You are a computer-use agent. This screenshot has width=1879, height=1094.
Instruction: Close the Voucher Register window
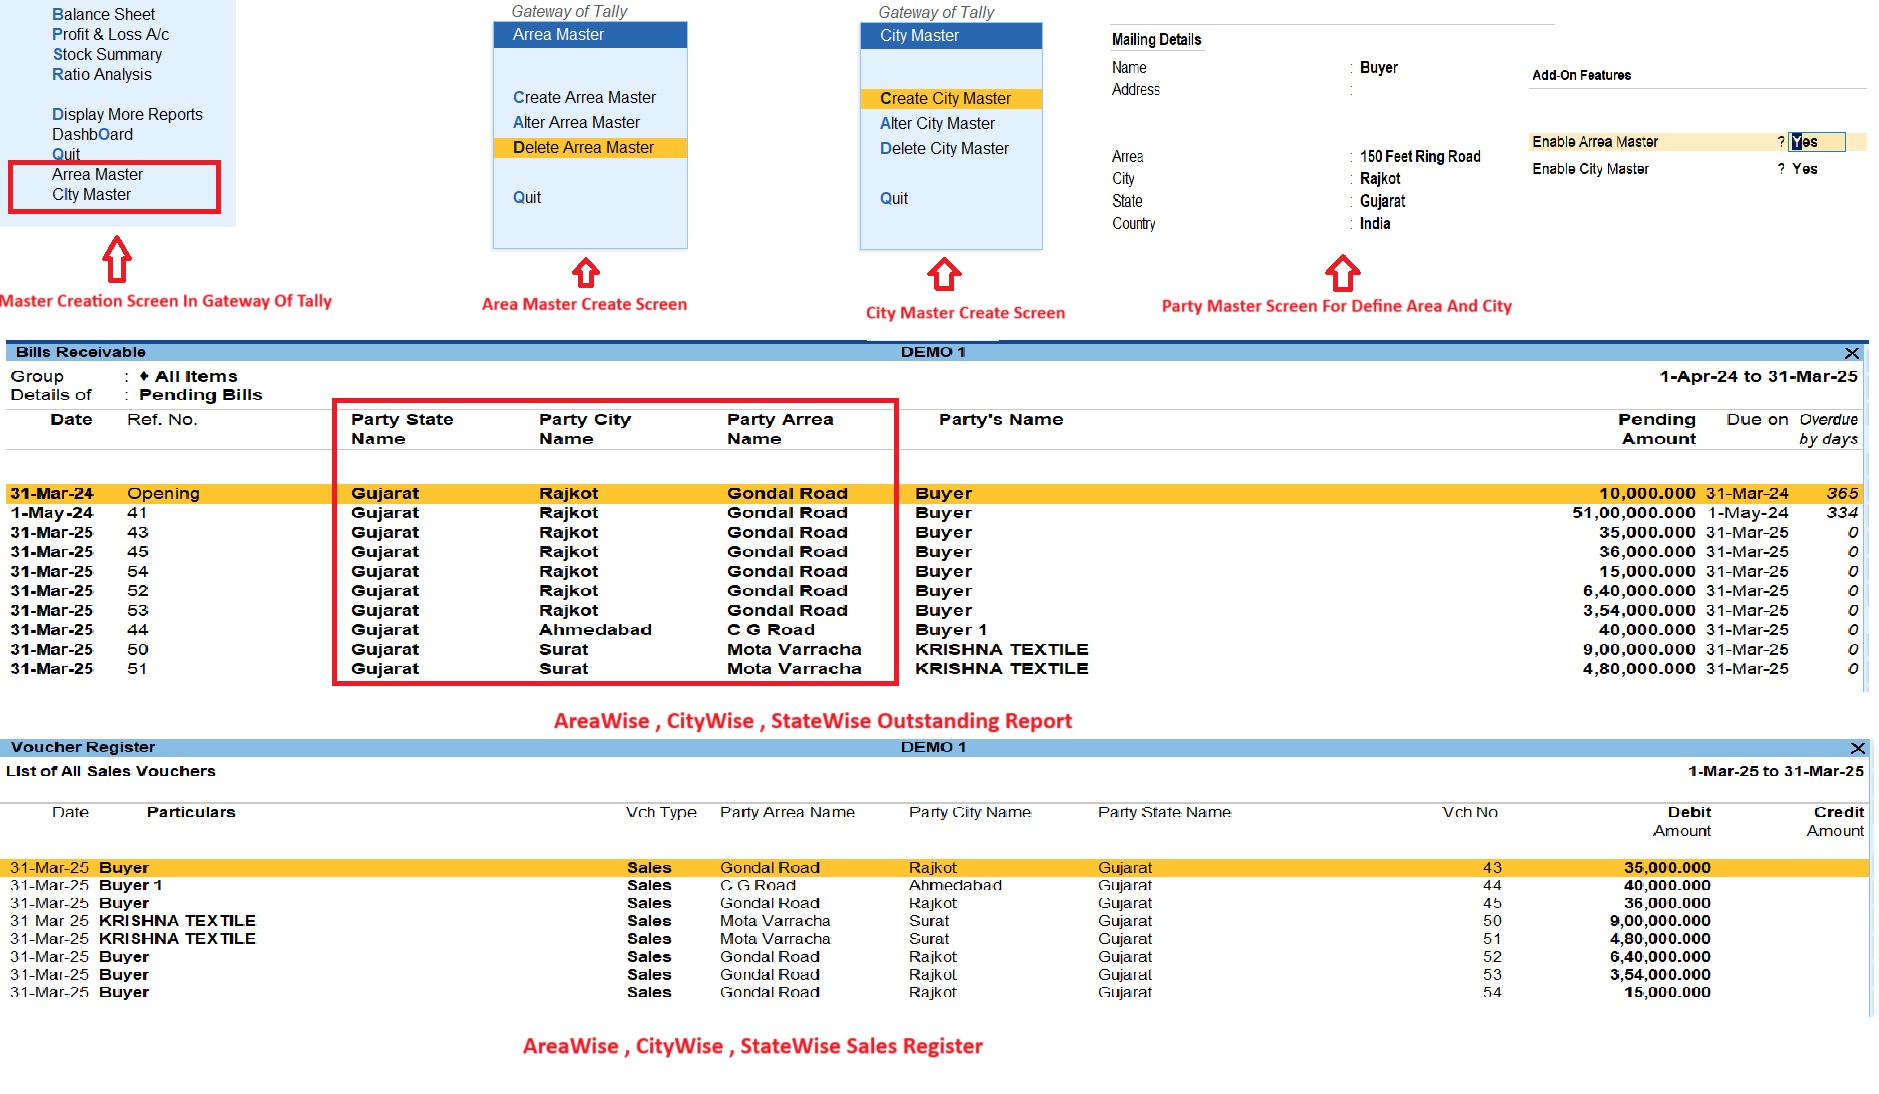coord(1857,748)
